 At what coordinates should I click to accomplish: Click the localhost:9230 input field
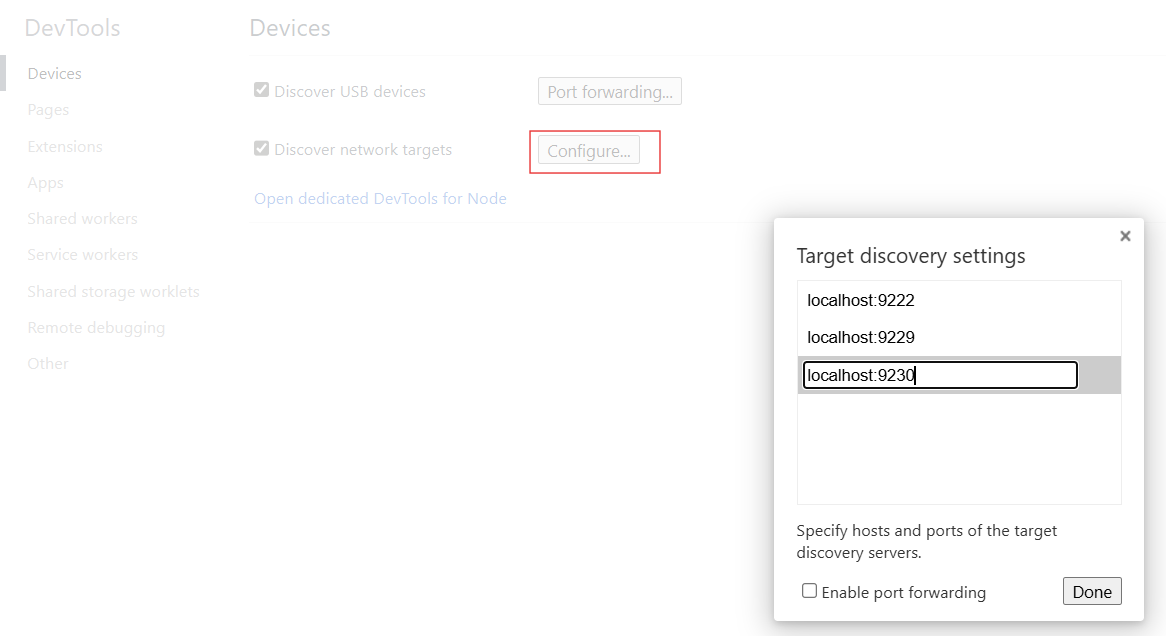[x=940, y=375]
